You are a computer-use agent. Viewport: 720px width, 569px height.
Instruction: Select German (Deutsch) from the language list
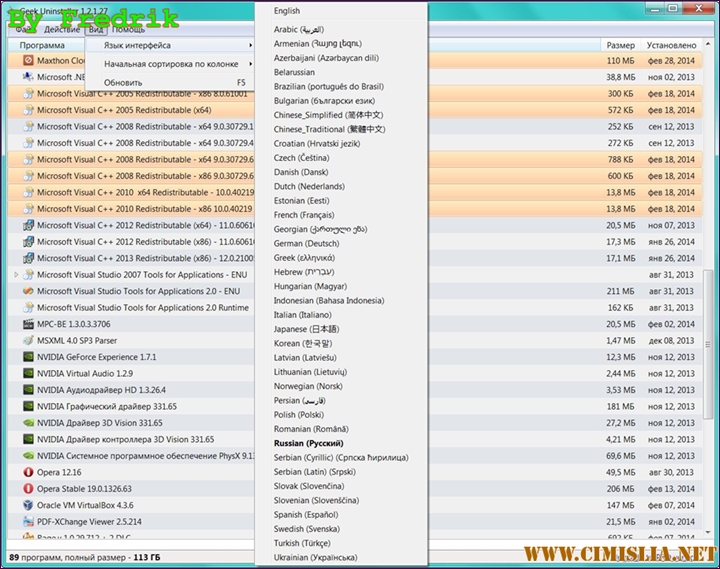[x=306, y=243]
